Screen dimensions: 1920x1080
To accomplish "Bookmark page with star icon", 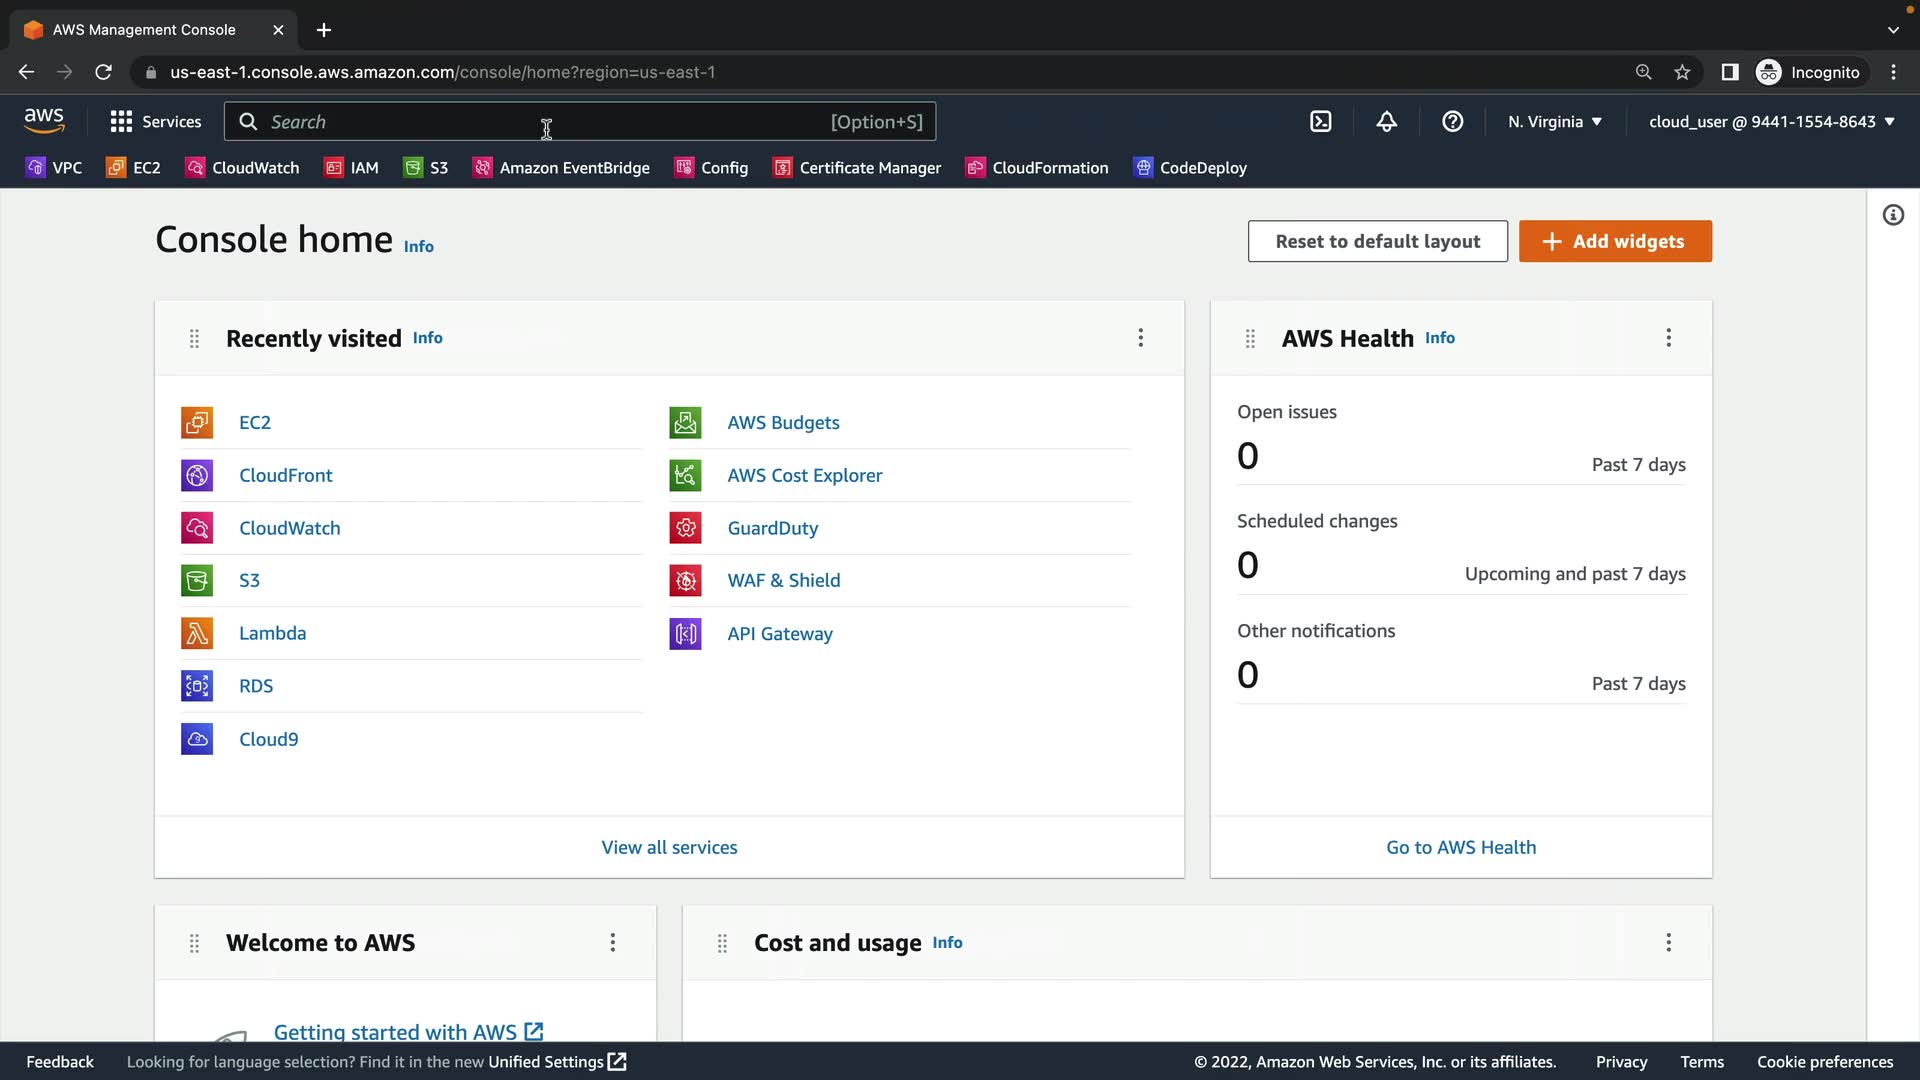I will point(1682,72).
